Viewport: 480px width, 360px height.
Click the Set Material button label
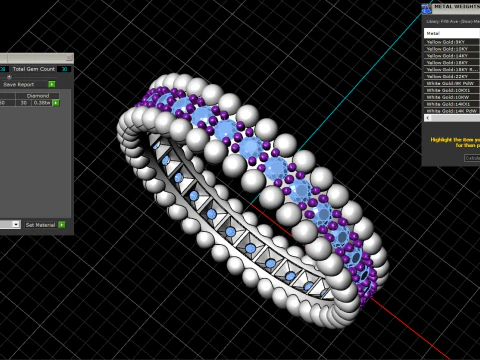point(40,225)
